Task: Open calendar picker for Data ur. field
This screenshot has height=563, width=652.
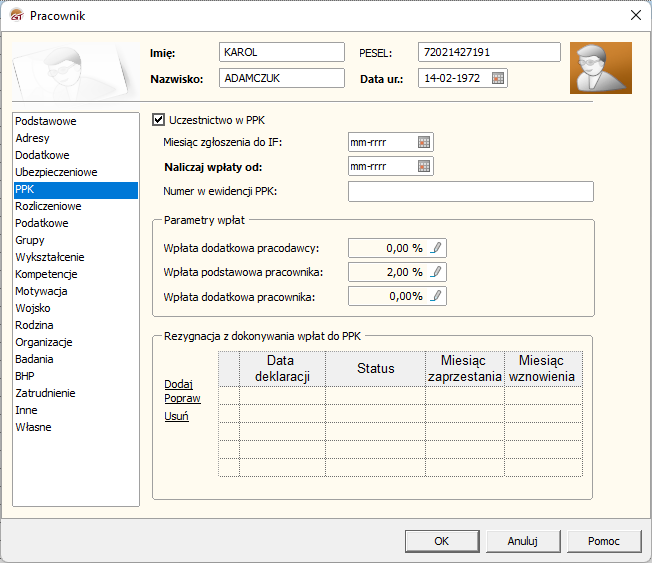Action: [498, 78]
